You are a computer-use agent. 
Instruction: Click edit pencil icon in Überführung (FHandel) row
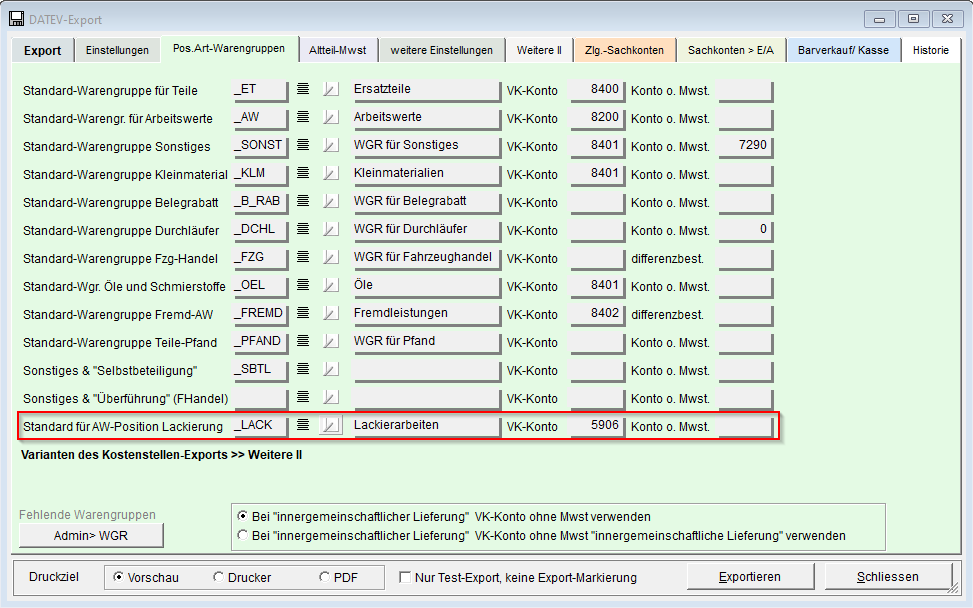(331, 397)
